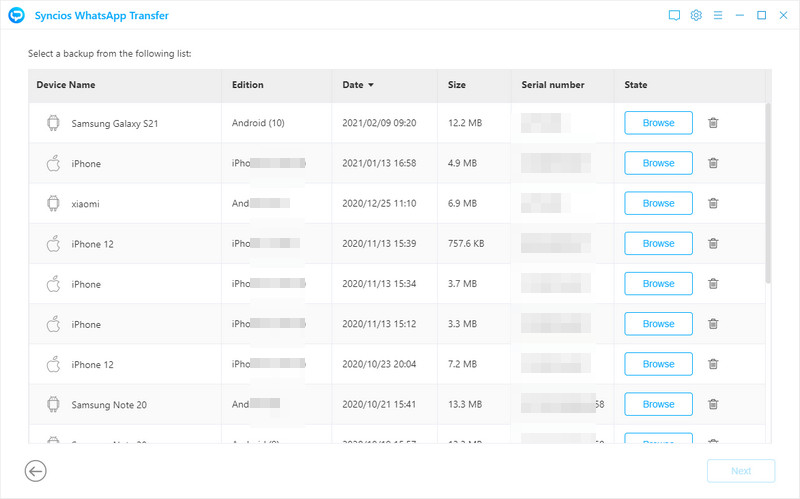The width and height of the screenshot is (800, 499).
Task: Click the Apple icon of the 3.3 MB iPhone backup
Action: pos(53,323)
